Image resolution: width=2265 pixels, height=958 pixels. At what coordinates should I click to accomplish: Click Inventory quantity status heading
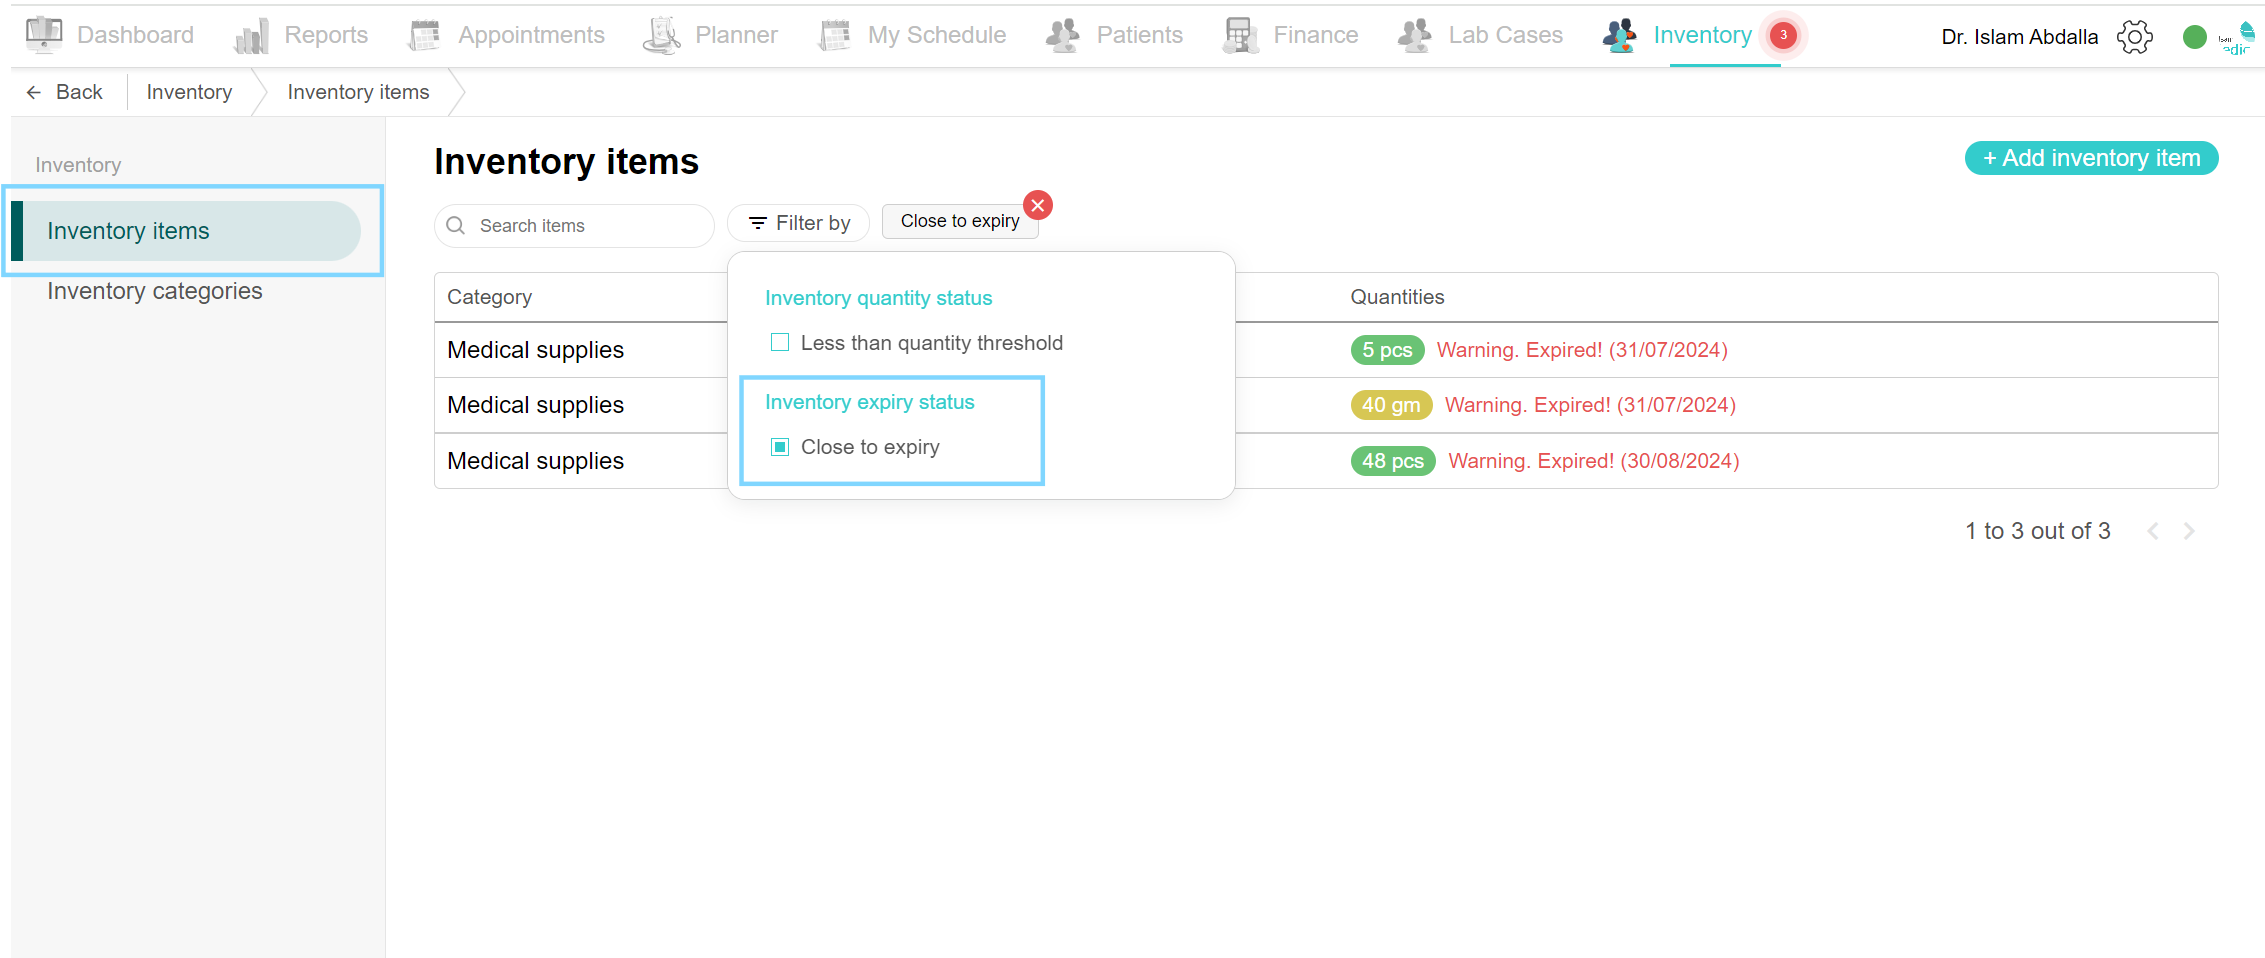pyautogui.click(x=878, y=298)
